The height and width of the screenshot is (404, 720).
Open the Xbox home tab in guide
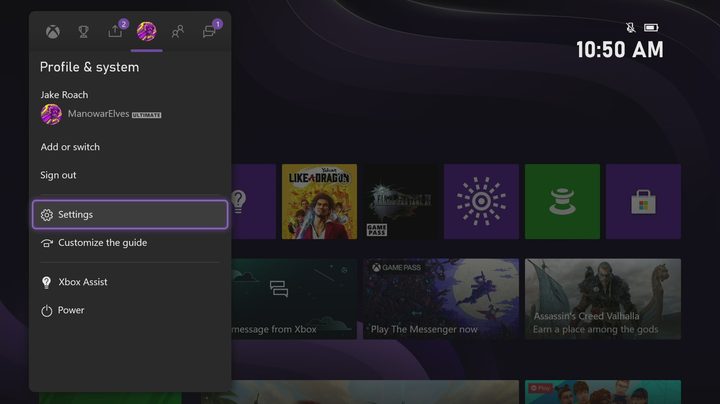[53, 32]
